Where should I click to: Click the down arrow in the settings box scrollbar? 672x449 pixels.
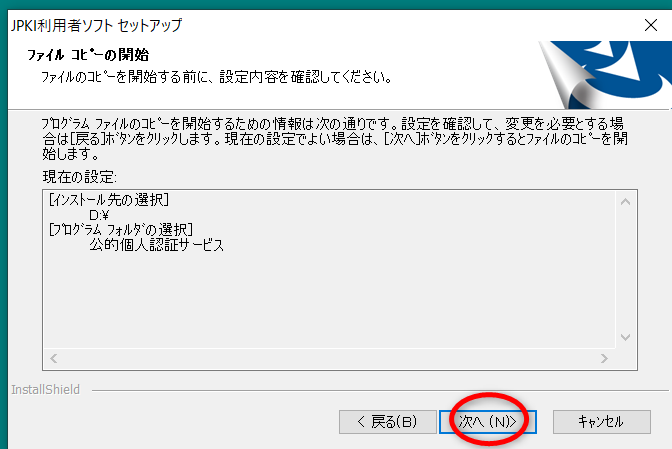tap(626, 337)
